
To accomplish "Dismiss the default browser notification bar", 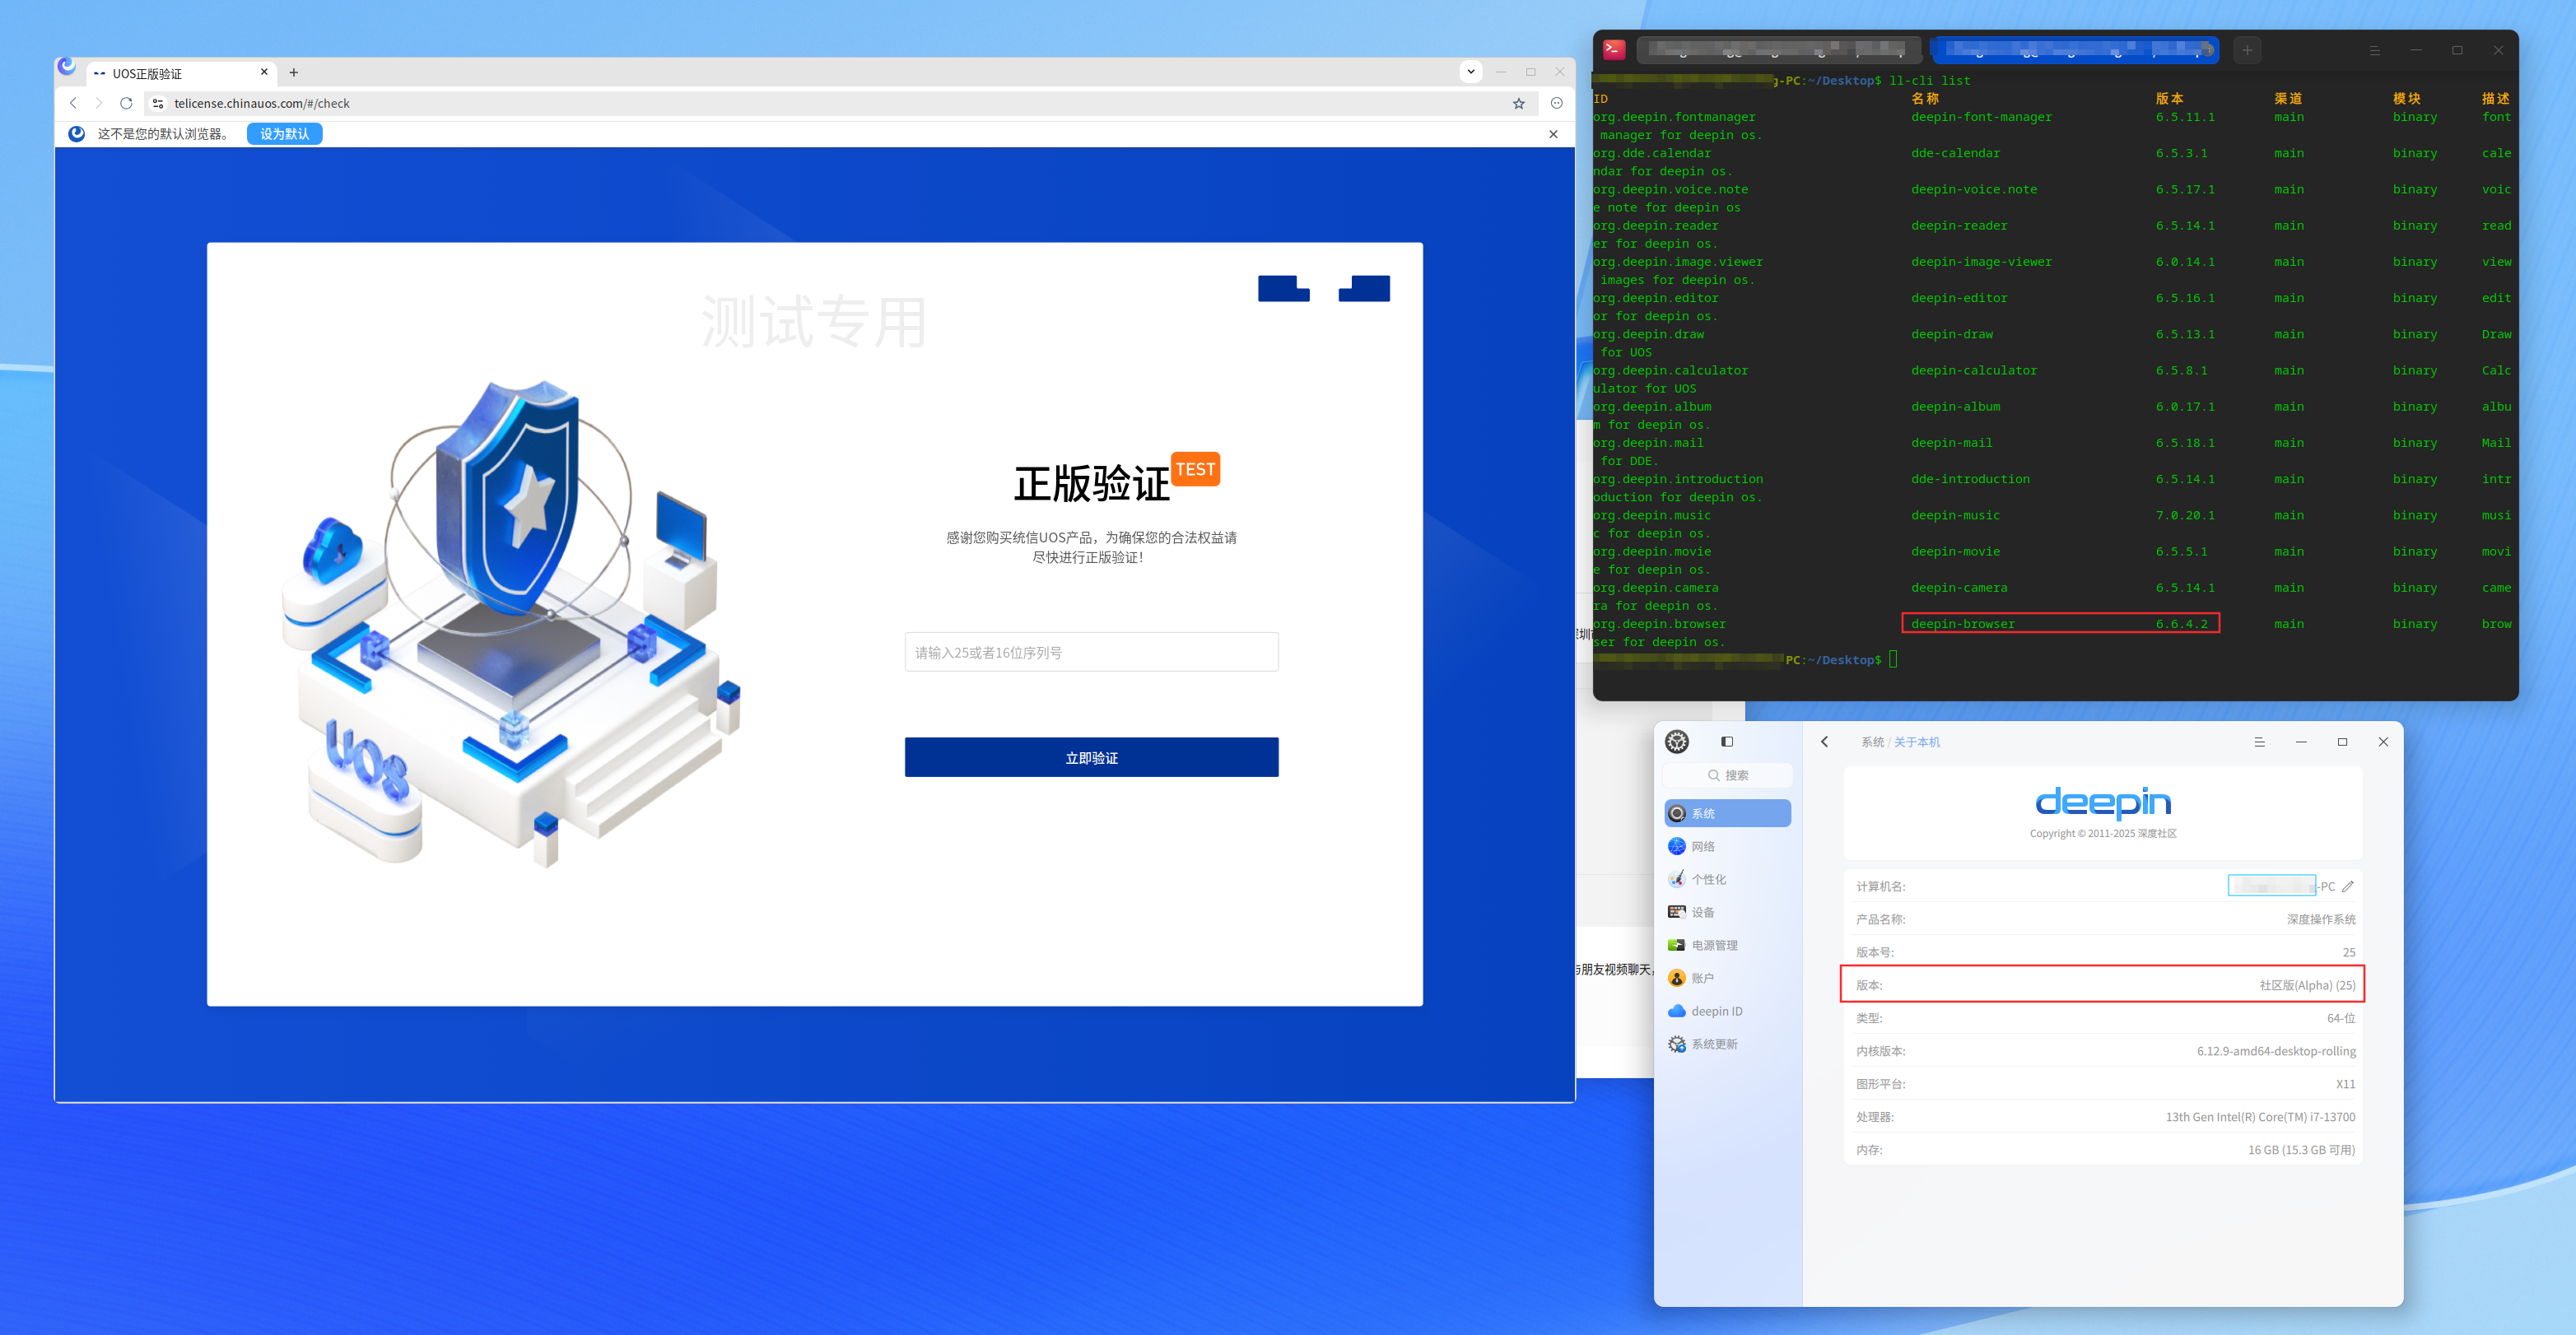I will tap(1553, 134).
